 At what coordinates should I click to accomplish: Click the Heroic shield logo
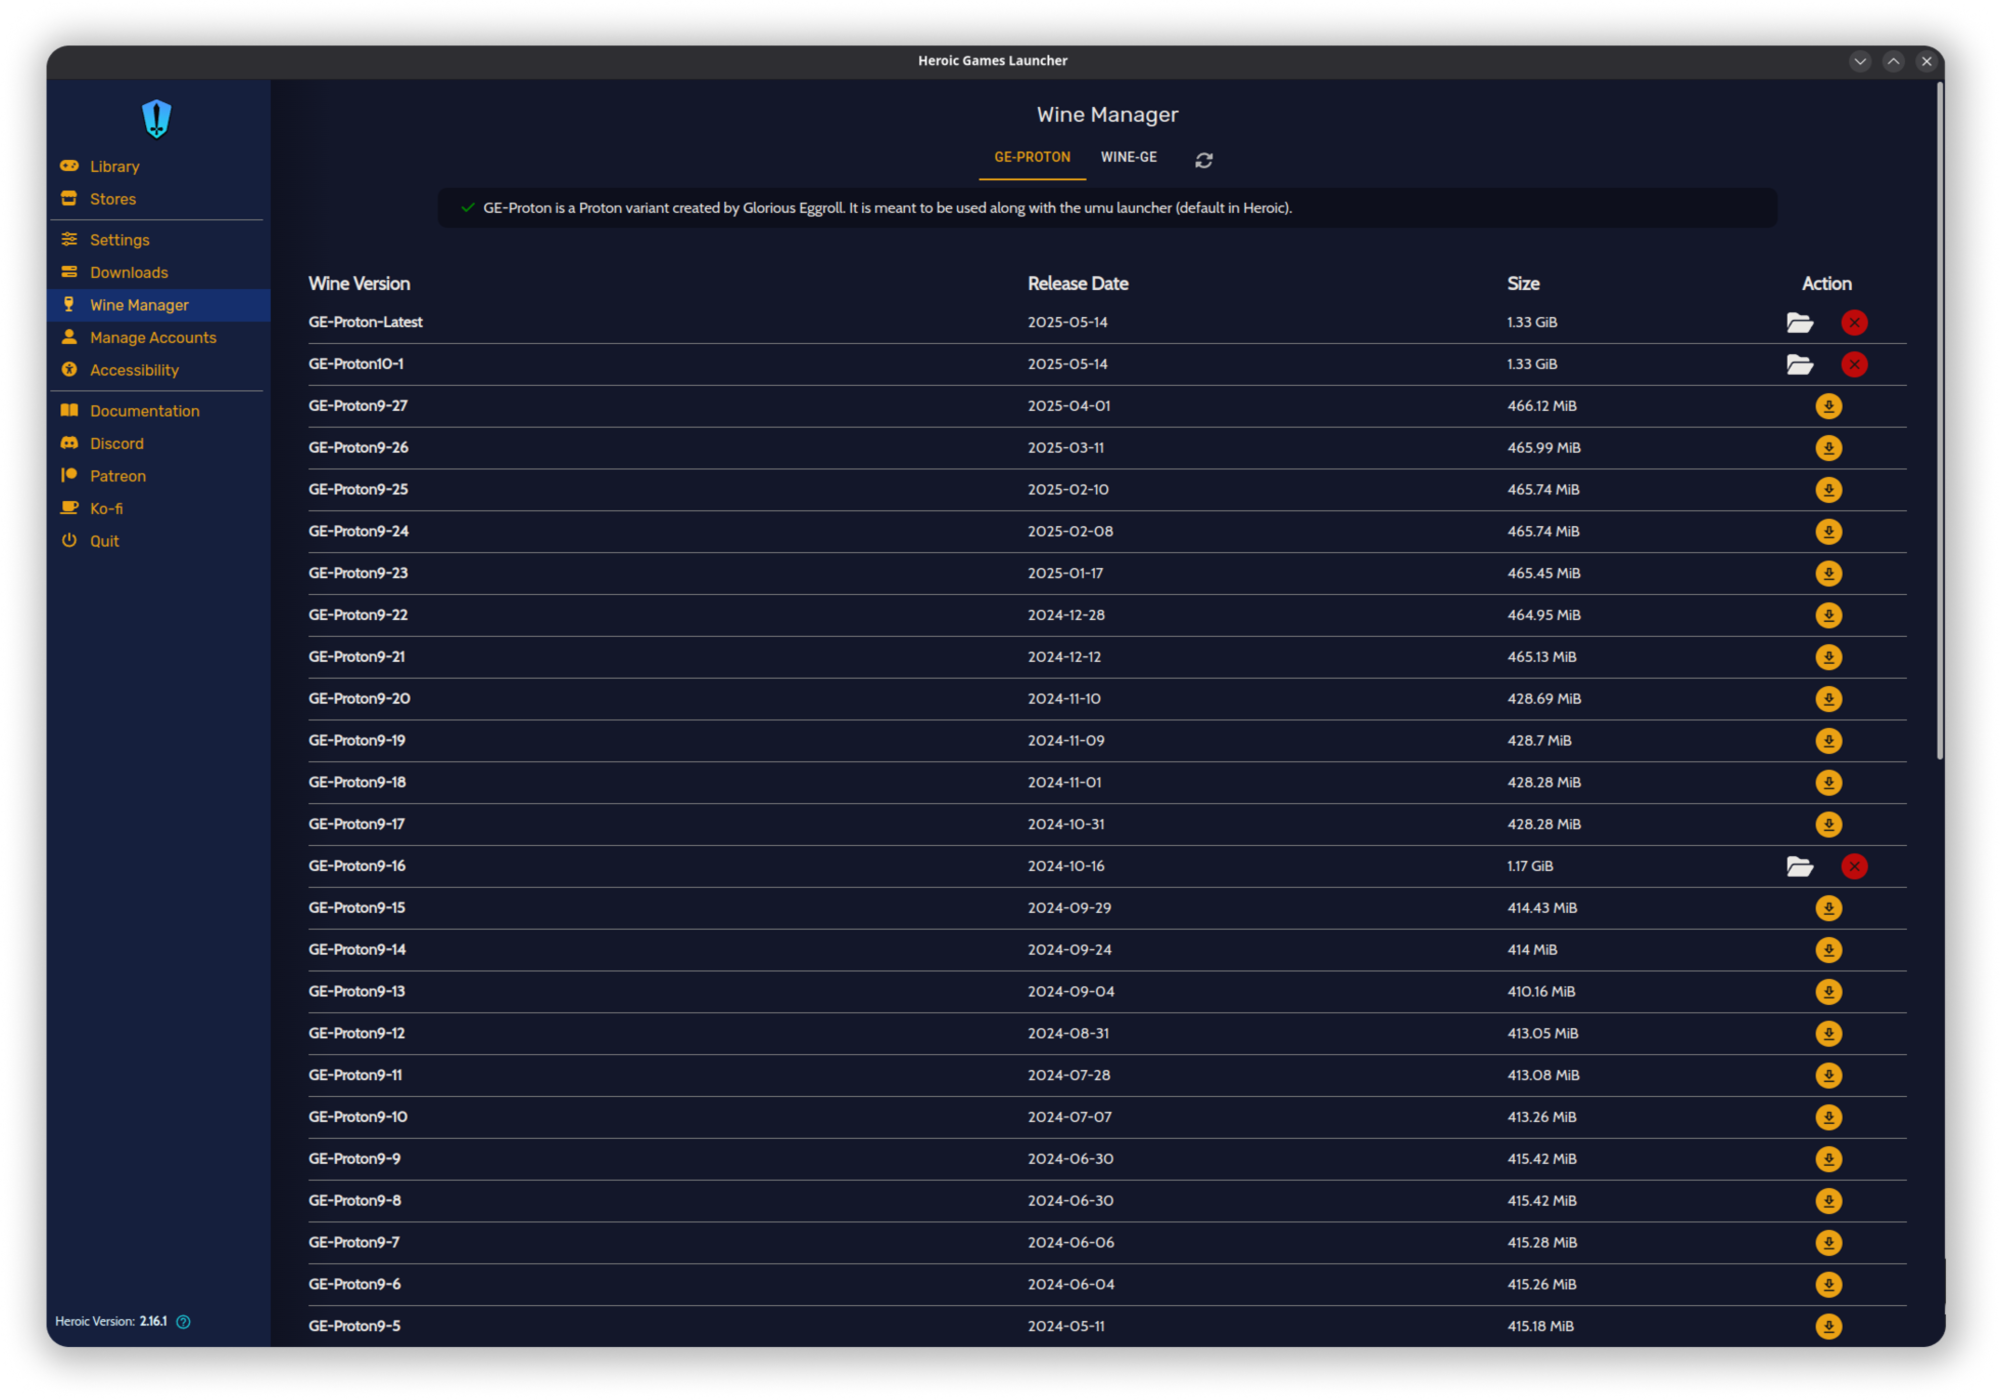[x=157, y=119]
